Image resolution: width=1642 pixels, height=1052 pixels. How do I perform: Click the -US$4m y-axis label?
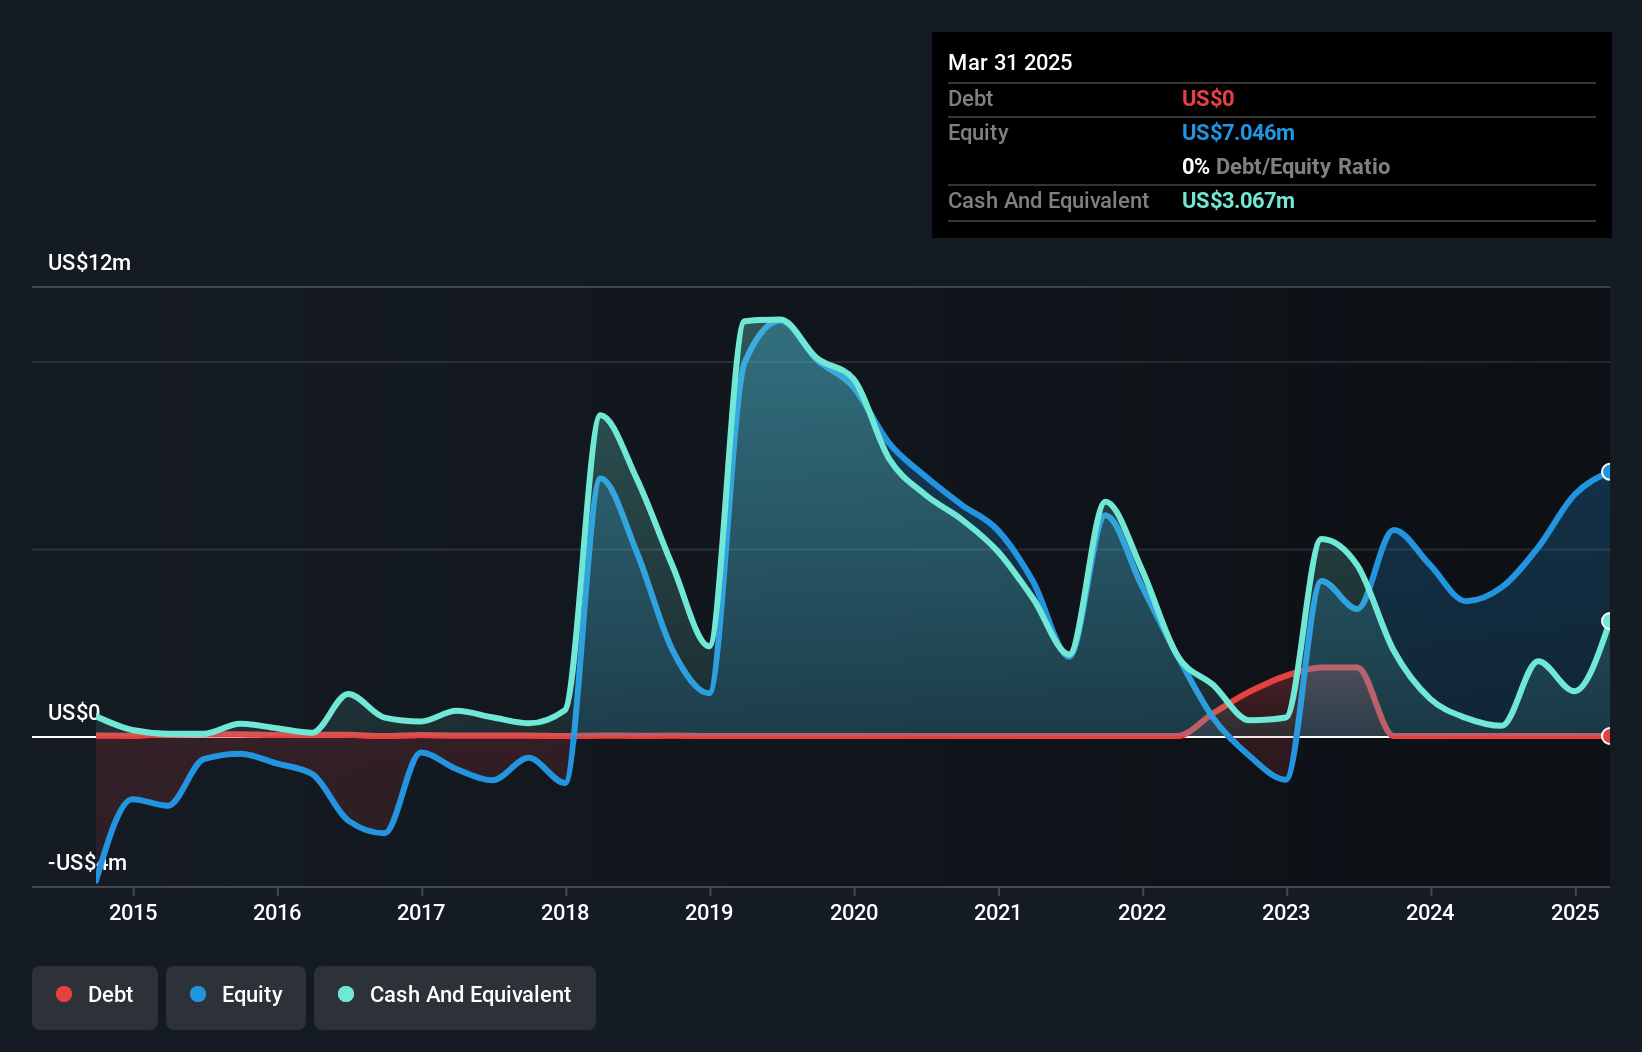(x=87, y=862)
